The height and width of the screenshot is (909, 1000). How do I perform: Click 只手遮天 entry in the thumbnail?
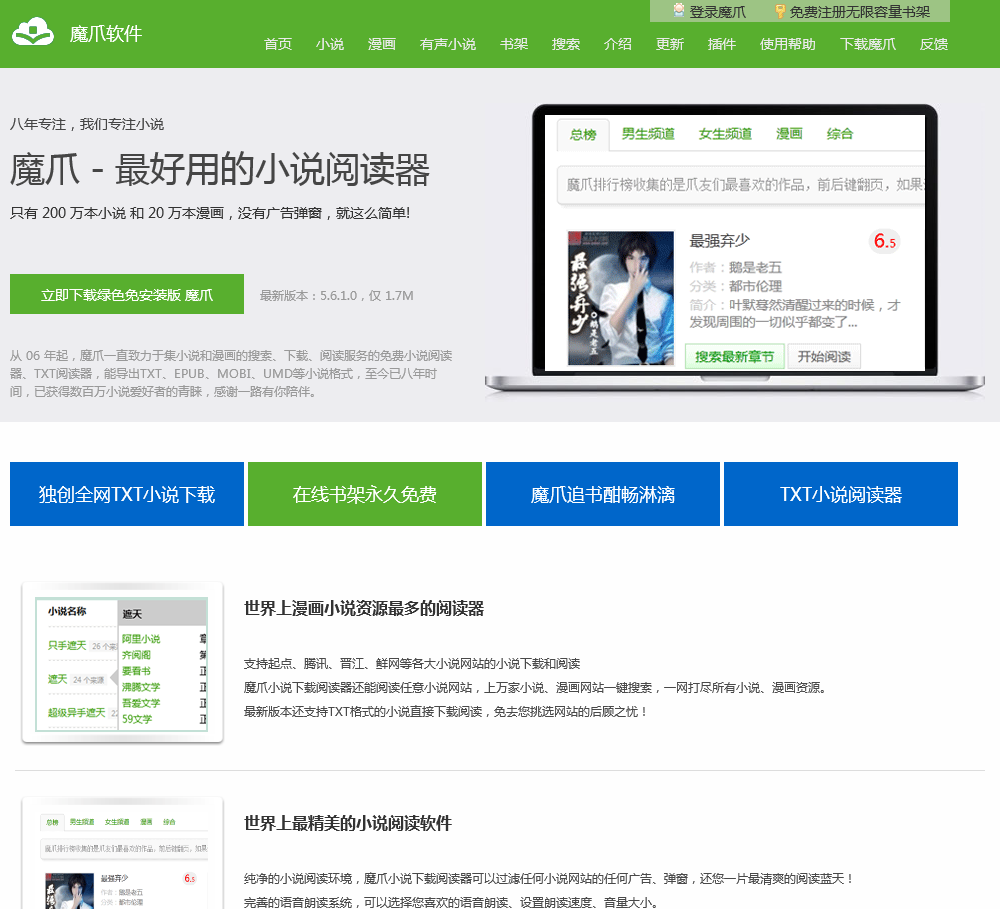(67, 646)
